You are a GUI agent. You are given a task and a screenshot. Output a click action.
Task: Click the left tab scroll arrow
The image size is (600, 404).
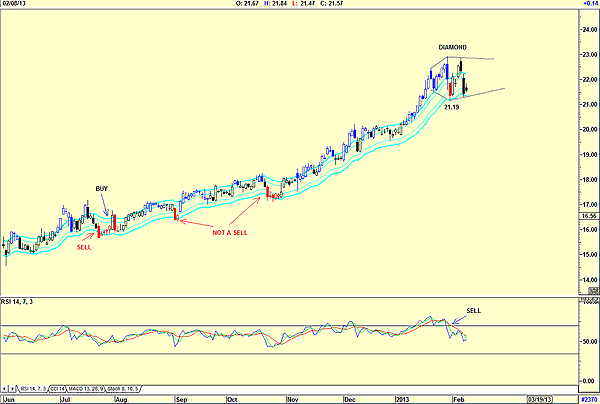pyautogui.click(x=6, y=387)
